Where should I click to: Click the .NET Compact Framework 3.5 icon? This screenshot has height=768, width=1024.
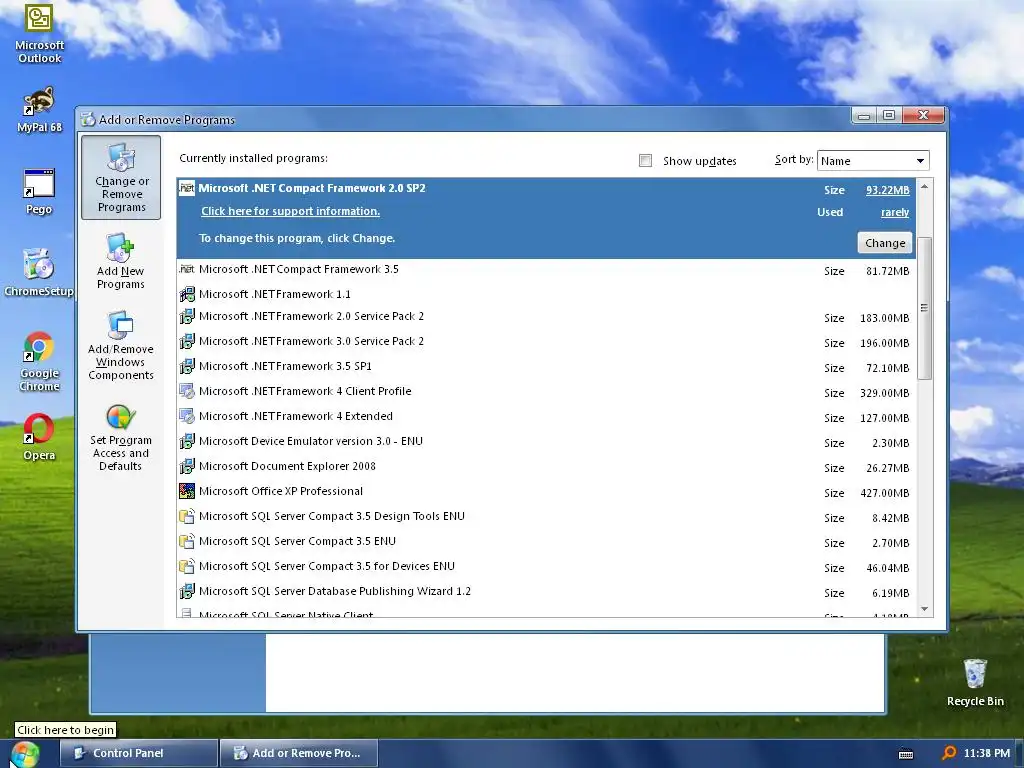187,269
